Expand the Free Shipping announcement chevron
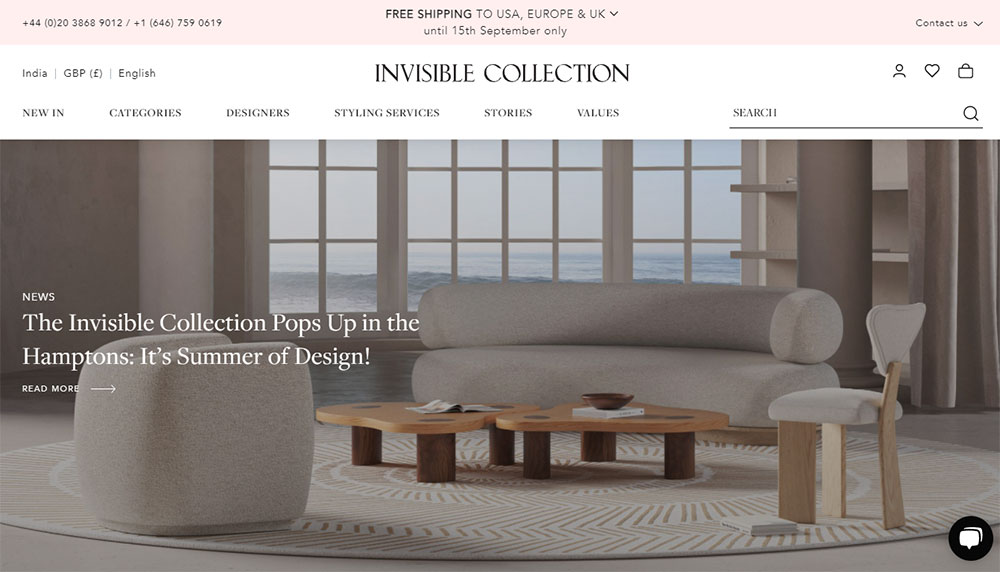Screen dimensions: 1000x572 coord(614,13)
